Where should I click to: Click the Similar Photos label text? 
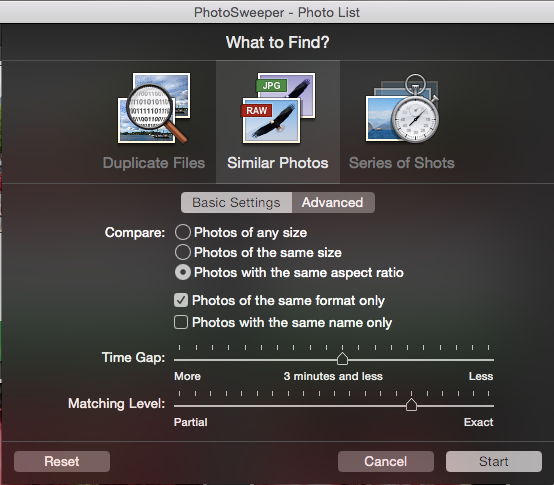click(278, 163)
